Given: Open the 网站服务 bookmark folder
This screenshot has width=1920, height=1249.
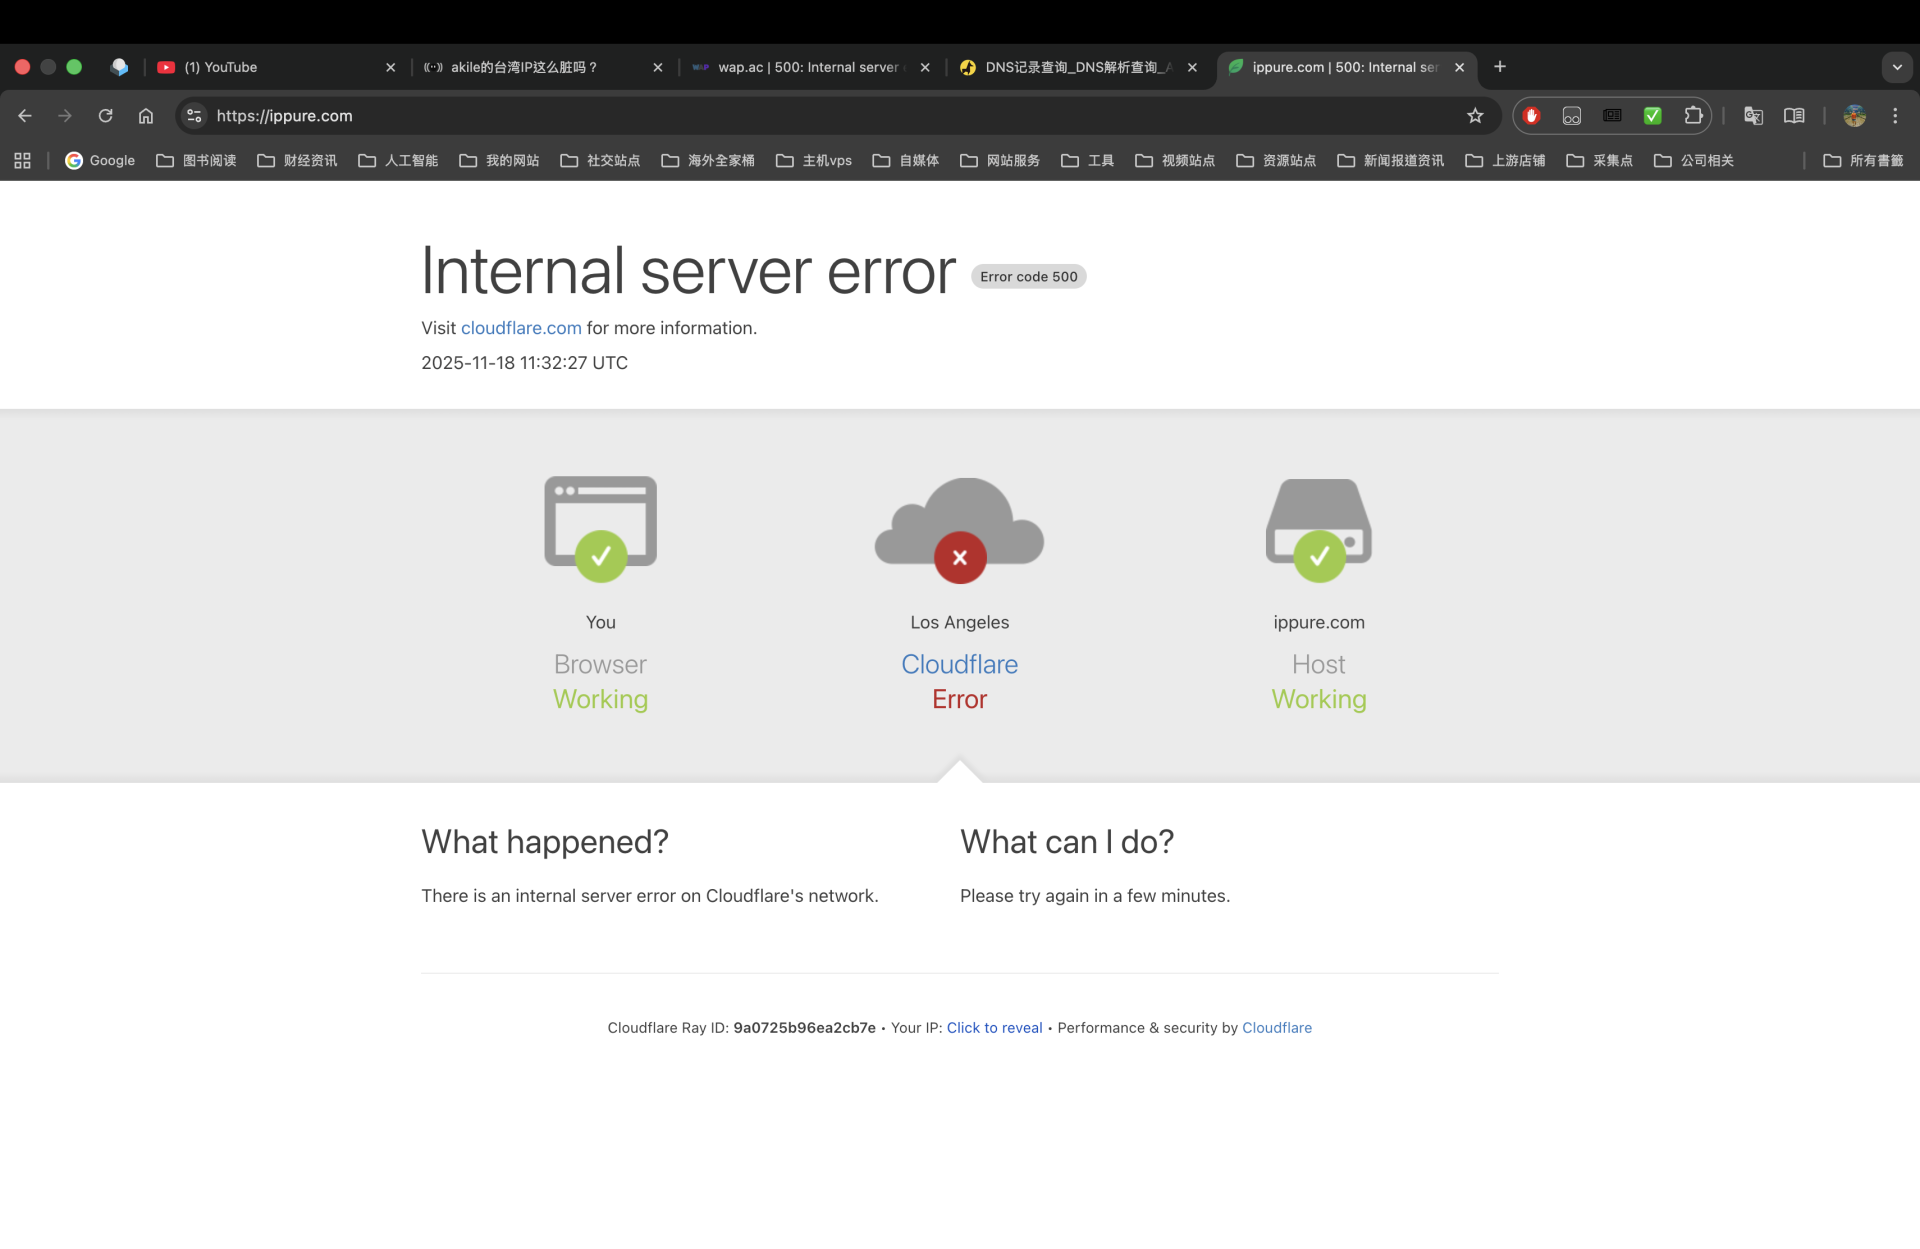Looking at the screenshot, I should pyautogui.click(x=1000, y=160).
